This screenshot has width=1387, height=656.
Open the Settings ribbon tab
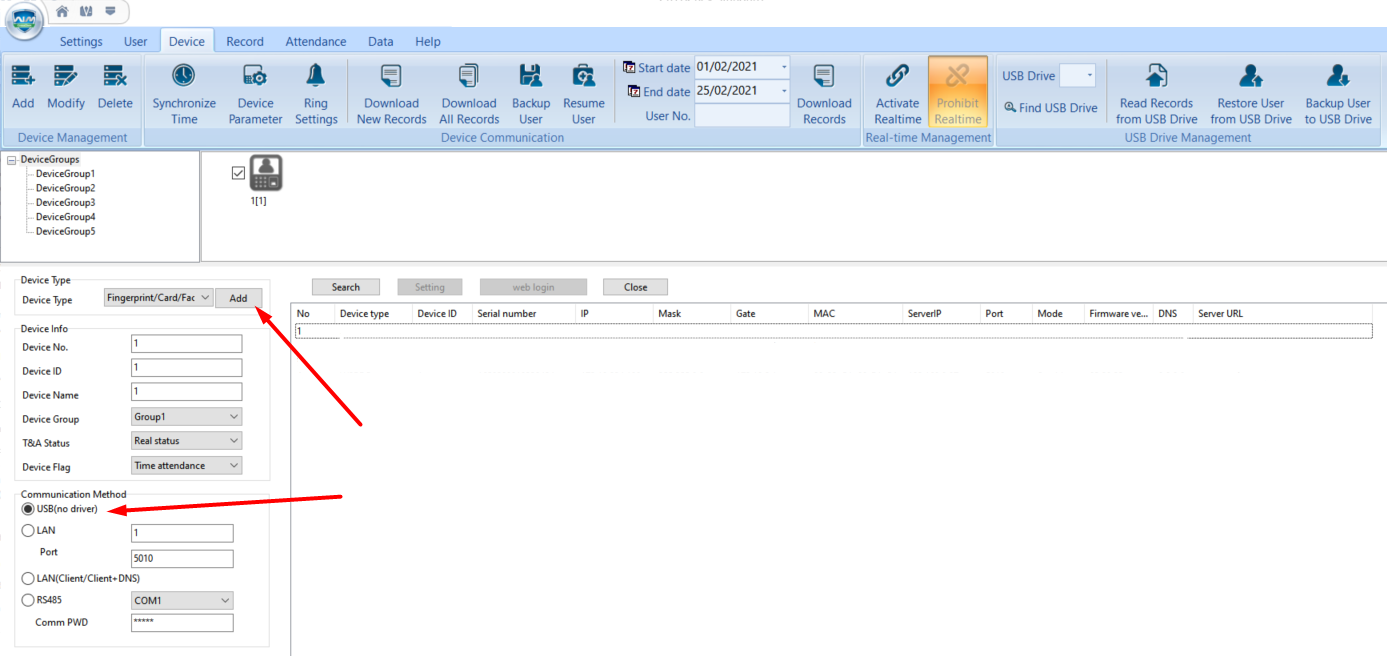click(x=81, y=41)
